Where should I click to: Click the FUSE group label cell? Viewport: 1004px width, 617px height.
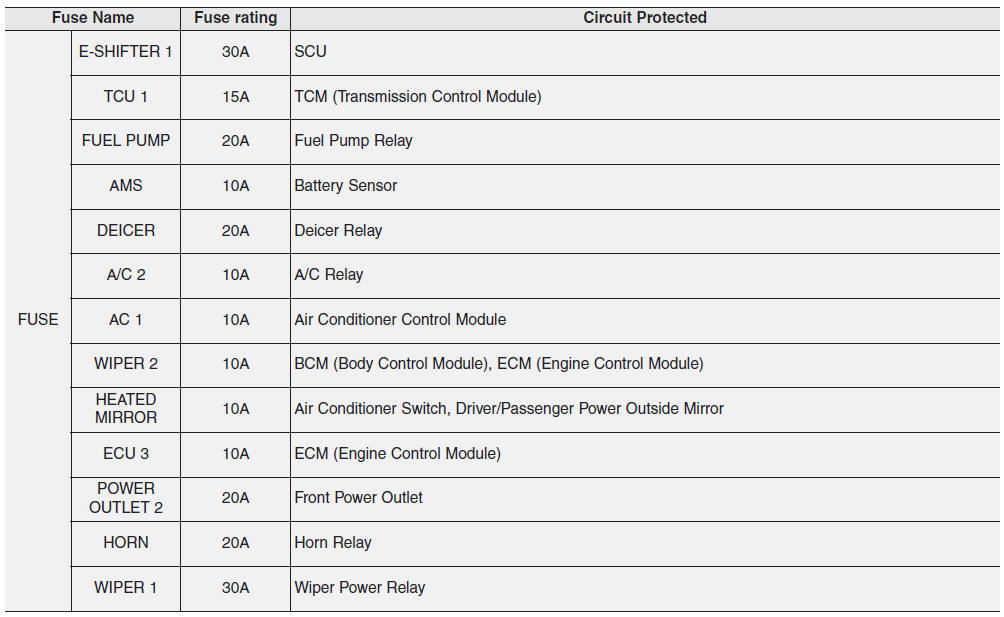[38, 319]
